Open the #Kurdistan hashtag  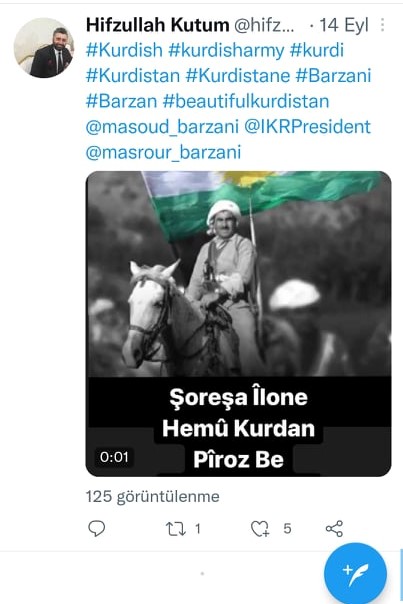coord(133,76)
